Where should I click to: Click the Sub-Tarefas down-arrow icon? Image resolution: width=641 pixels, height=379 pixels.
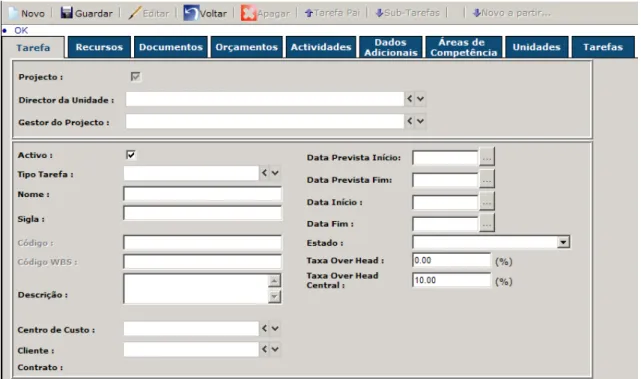point(379,13)
